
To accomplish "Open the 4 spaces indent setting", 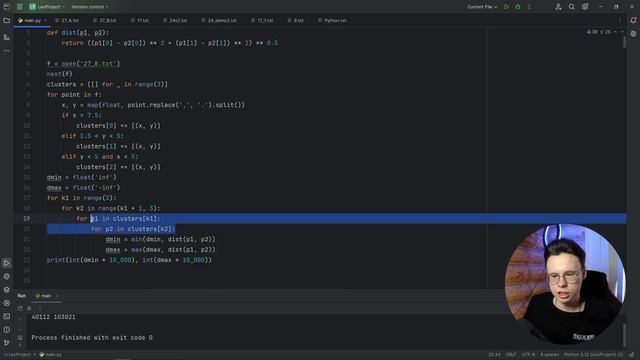I will (549, 355).
